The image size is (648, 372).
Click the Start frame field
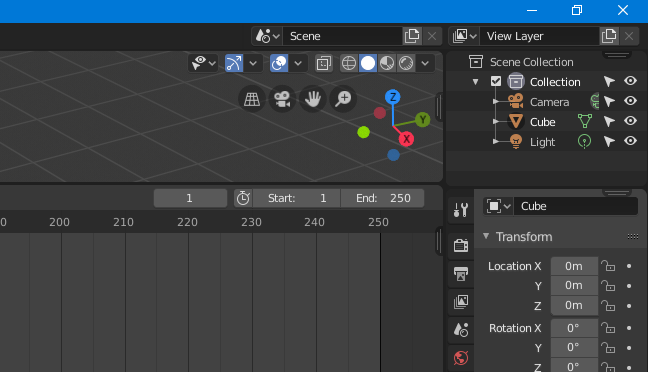click(297, 198)
